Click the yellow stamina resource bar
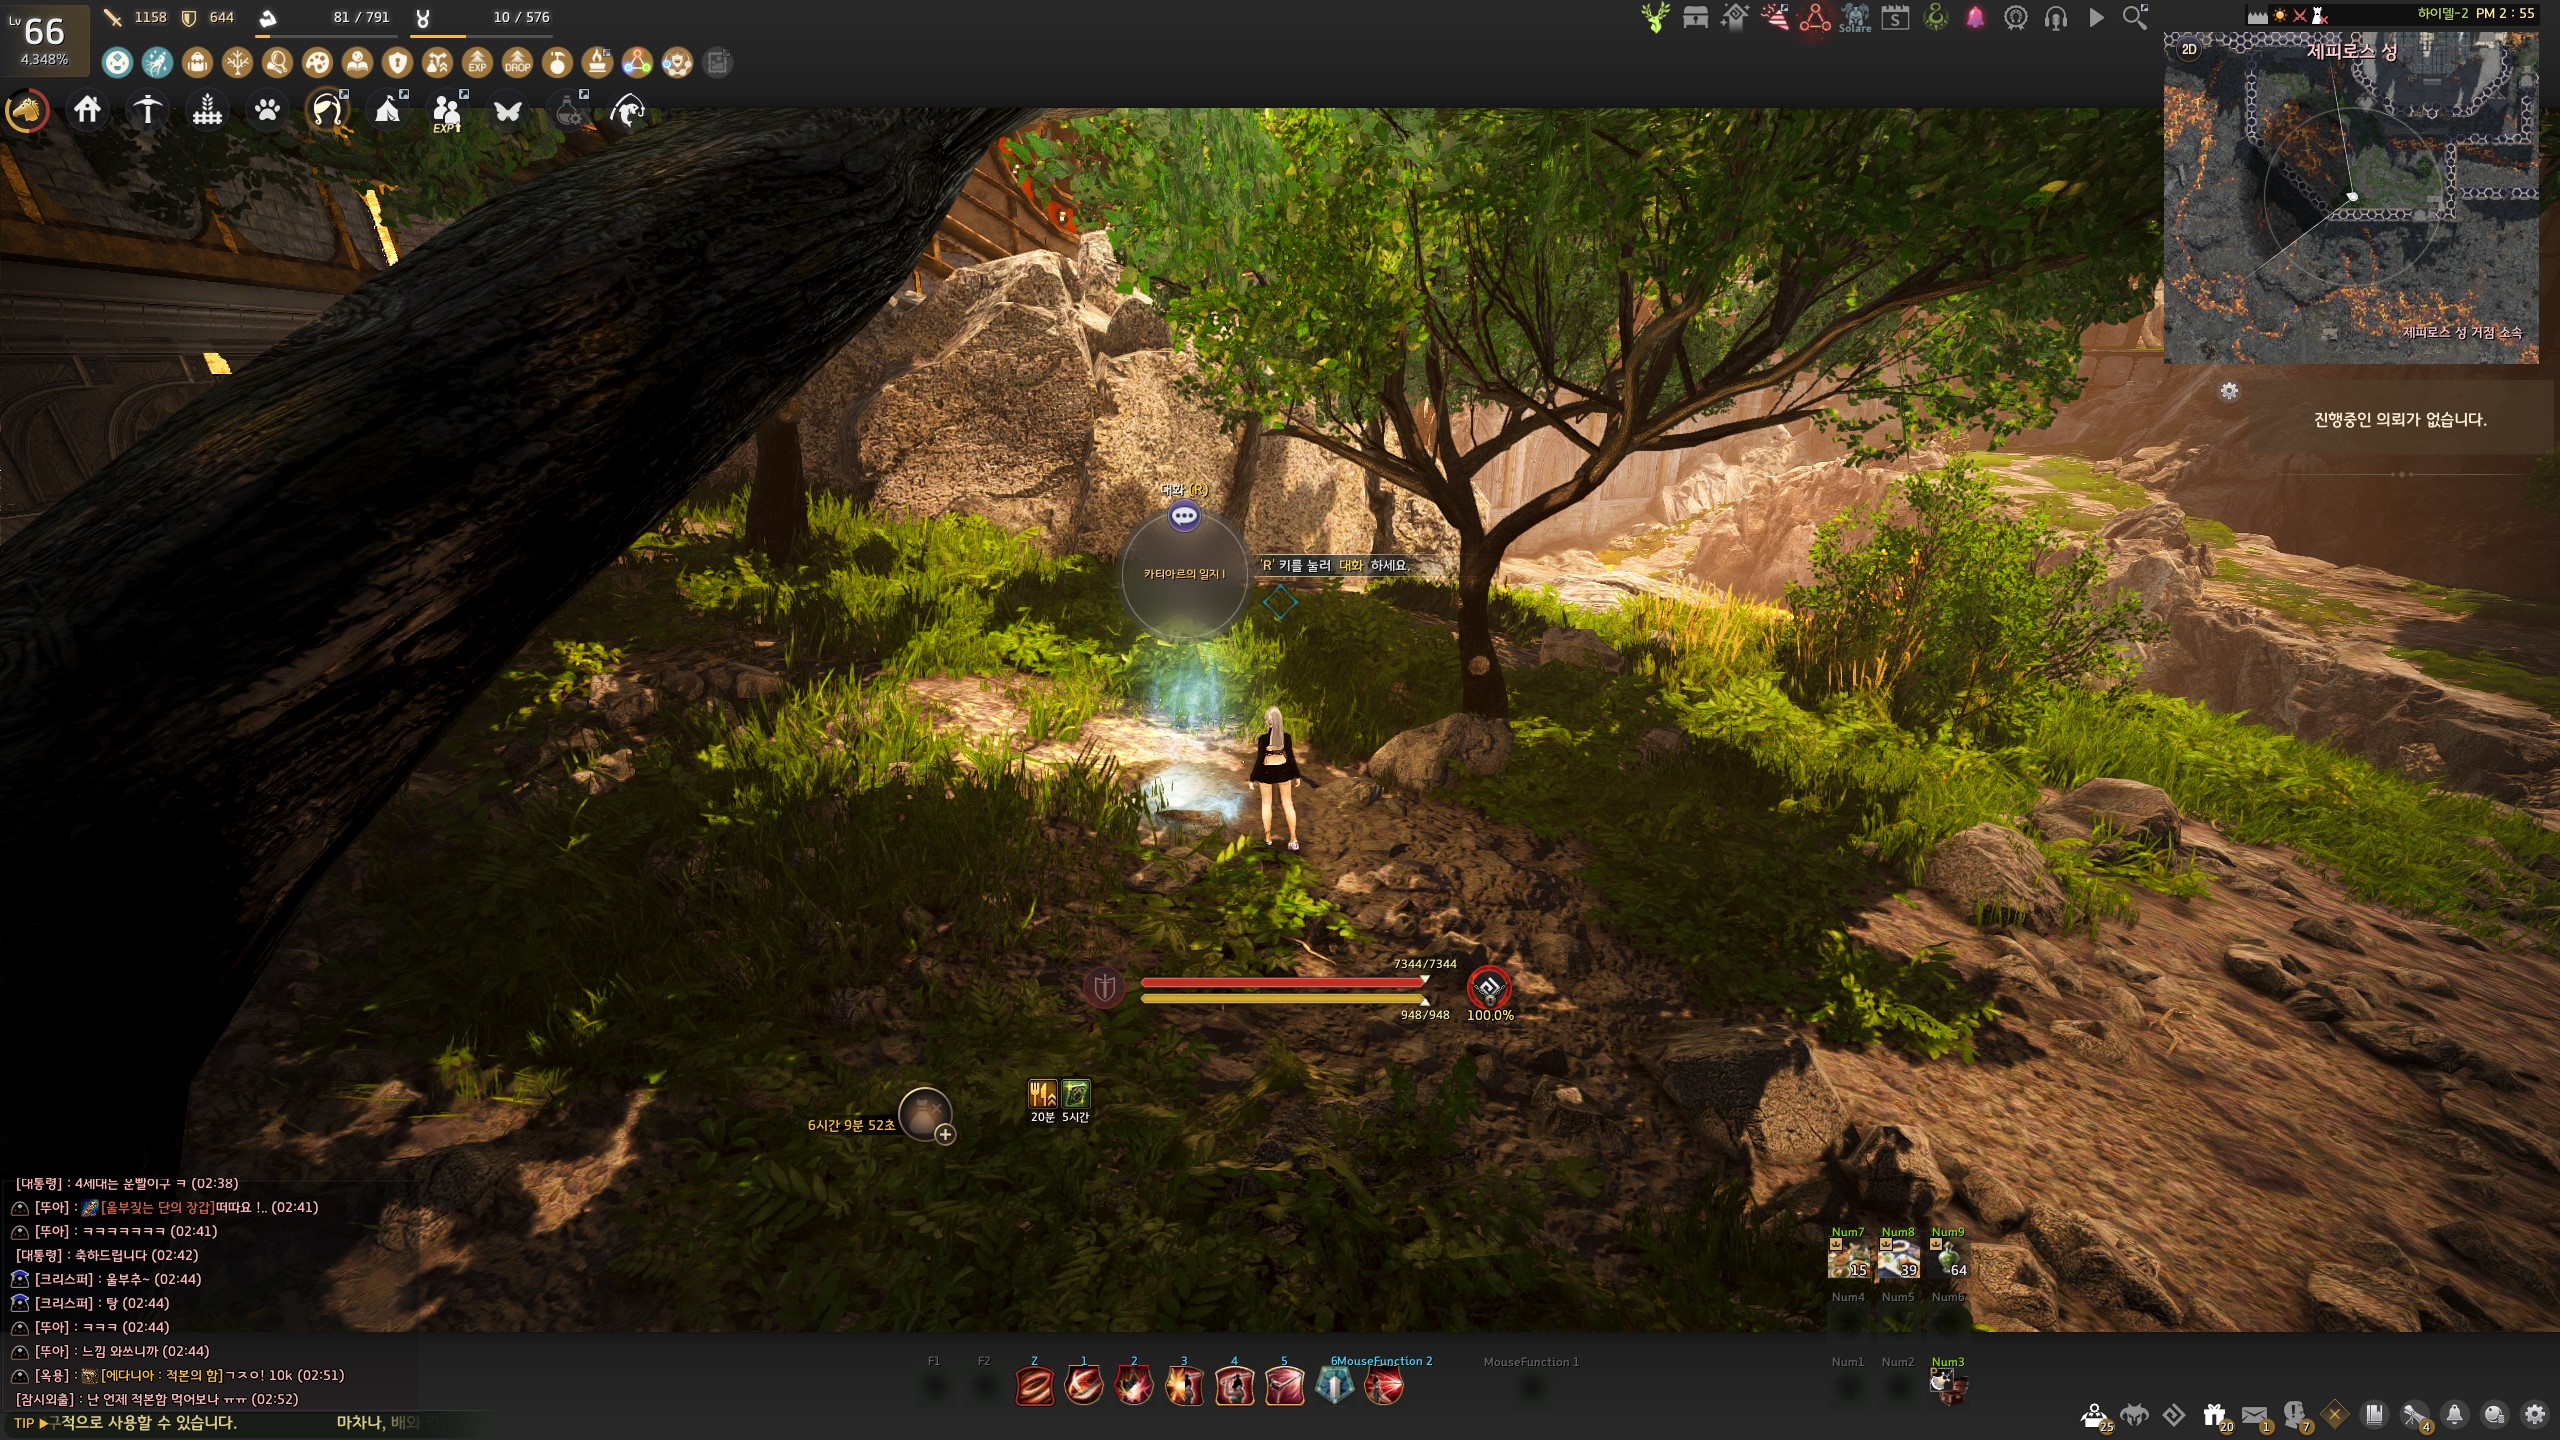 (1283, 998)
